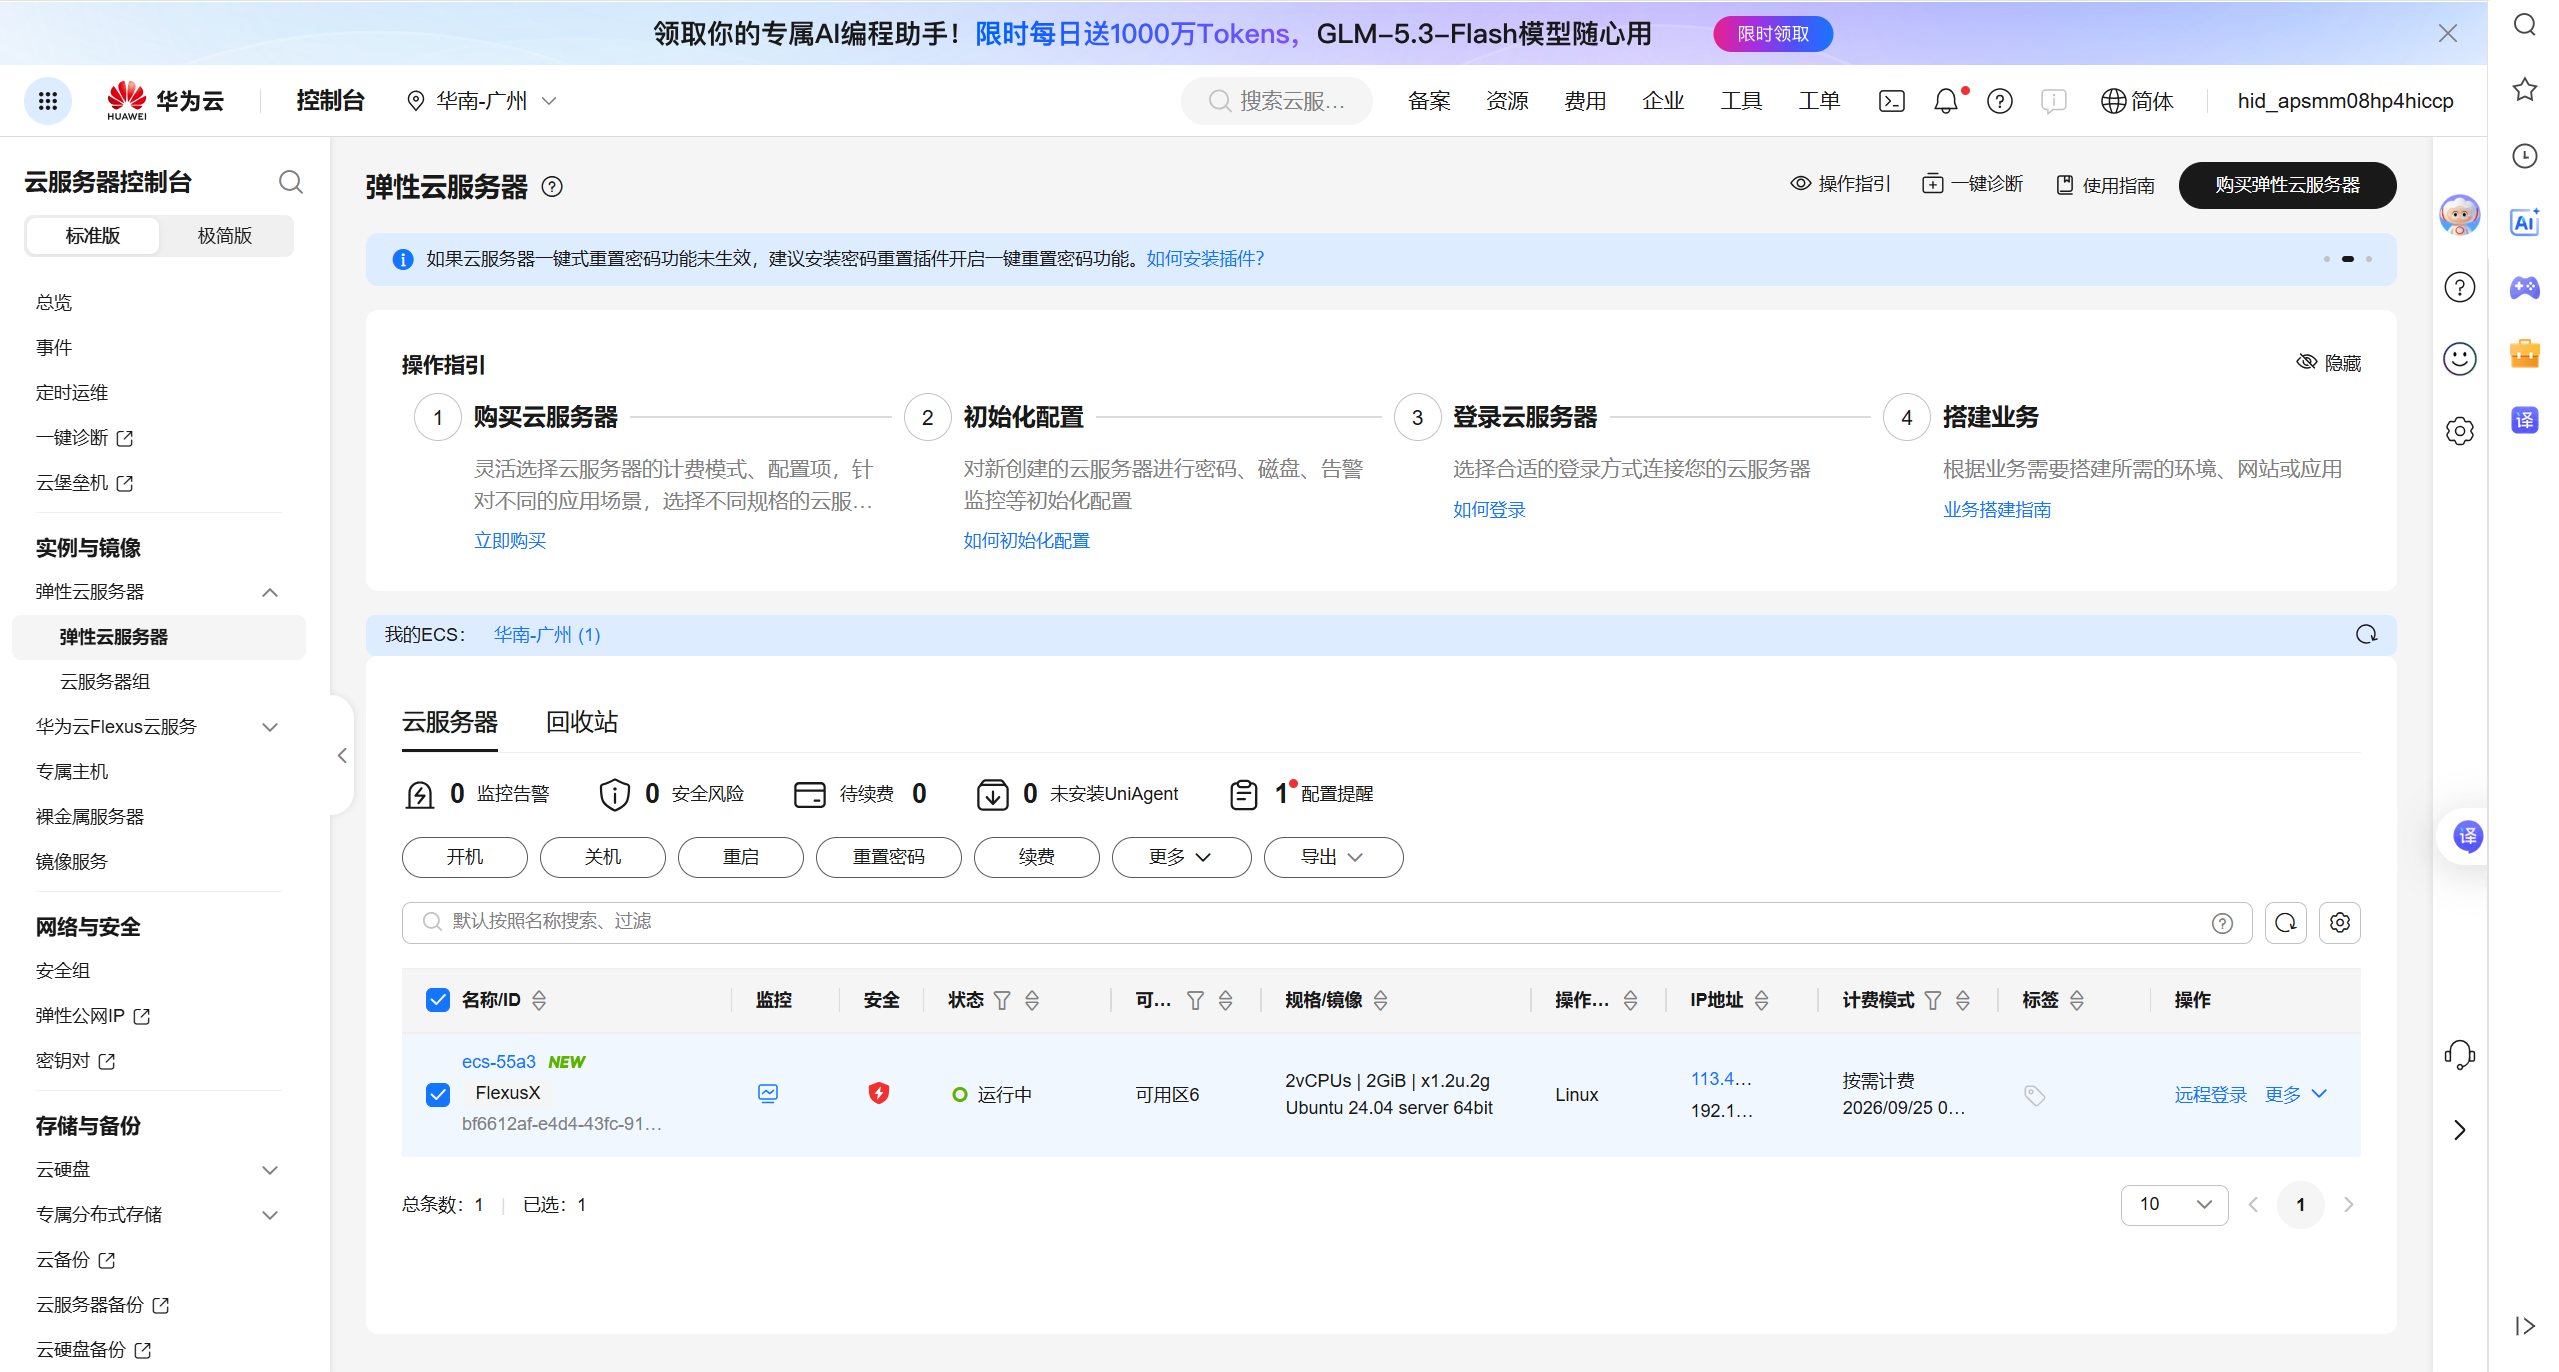Open the smiley feedback icon
Image resolution: width=2559 pixels, height=1372 pixels.
[x=2459, y=358]
